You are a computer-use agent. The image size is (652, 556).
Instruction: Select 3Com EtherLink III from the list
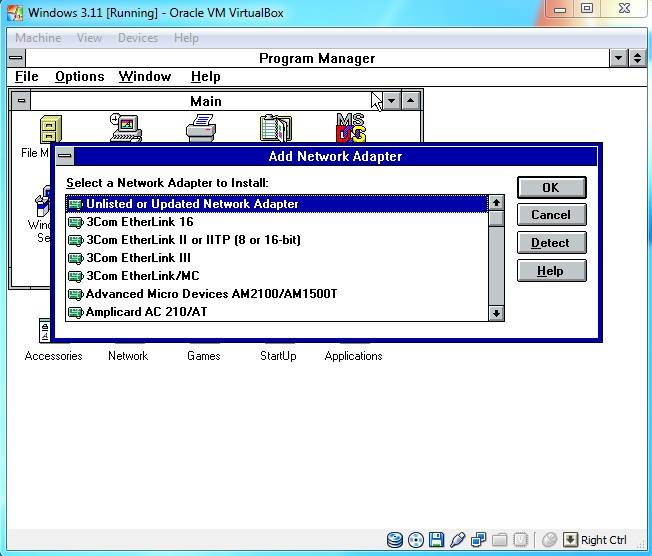tap(138, 258)
